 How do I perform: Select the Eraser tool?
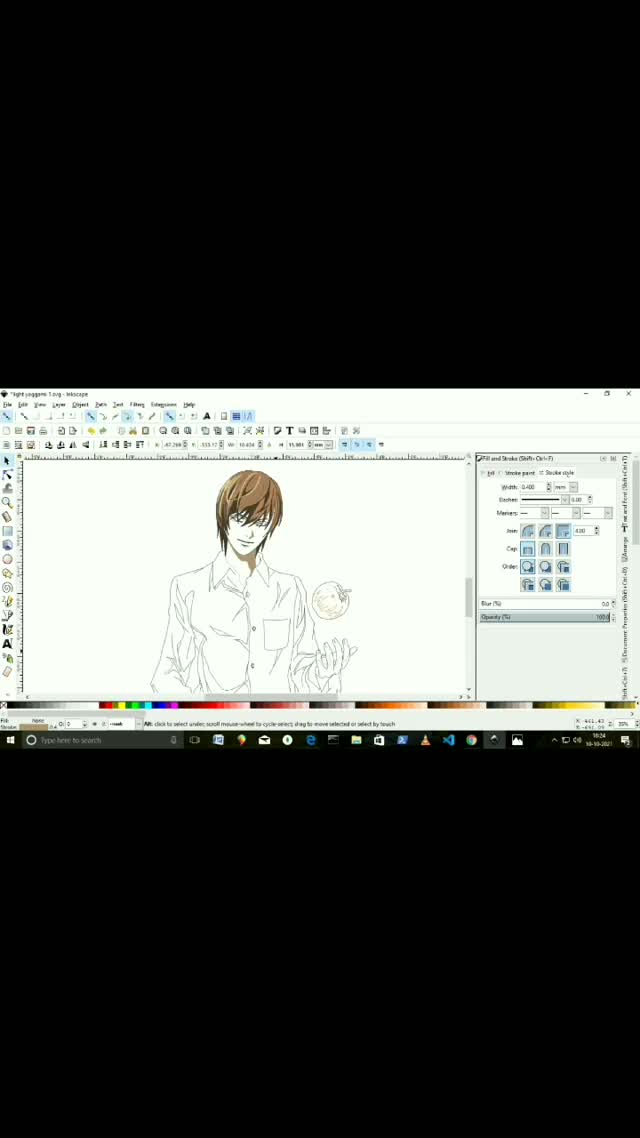pos(7,672)
